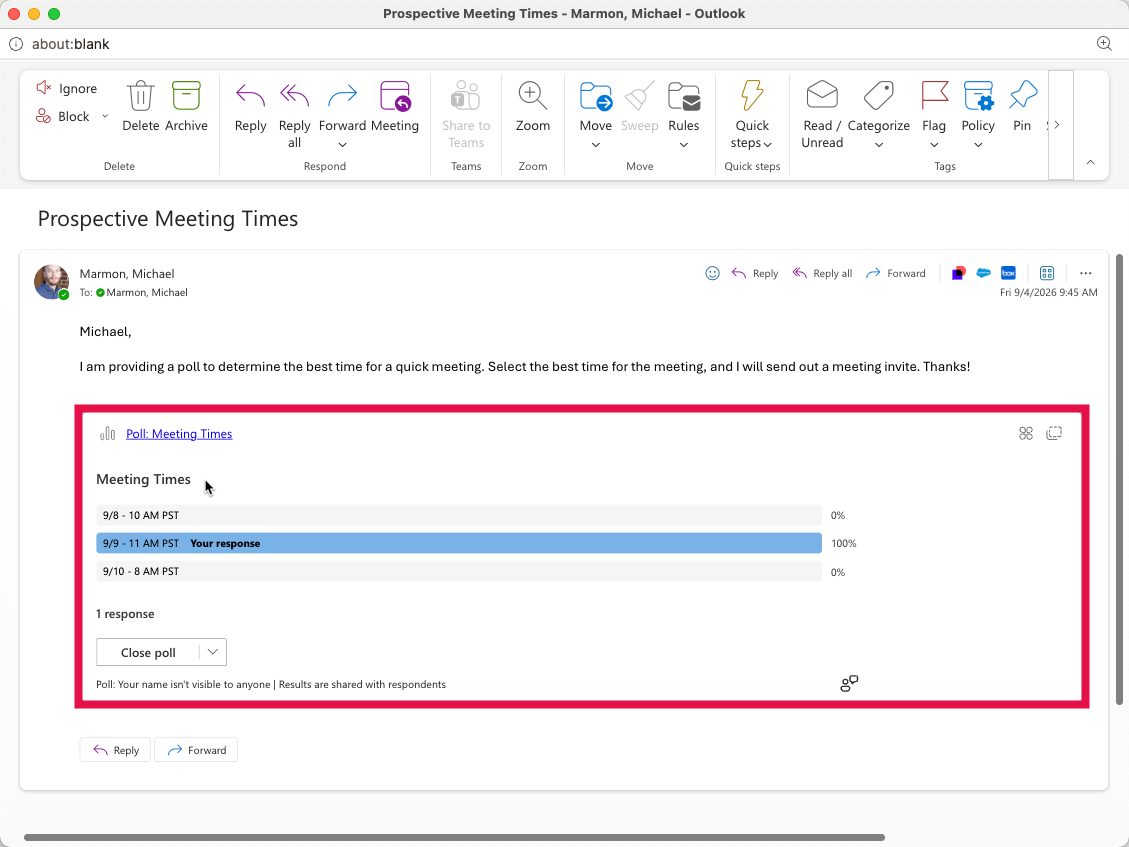Reply with a Meeting

click(395, 106)
